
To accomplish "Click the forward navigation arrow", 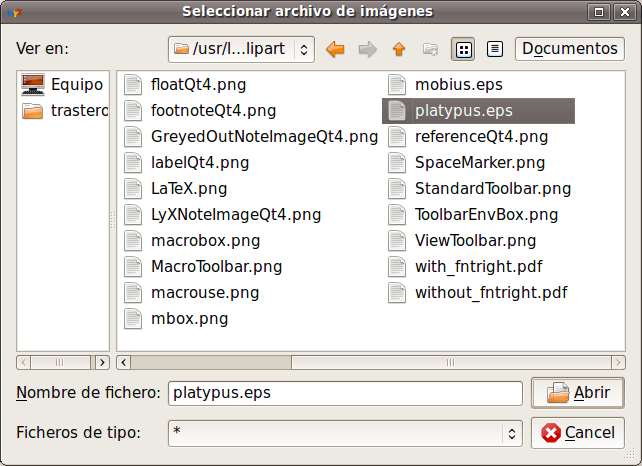I will coord(367,49).
